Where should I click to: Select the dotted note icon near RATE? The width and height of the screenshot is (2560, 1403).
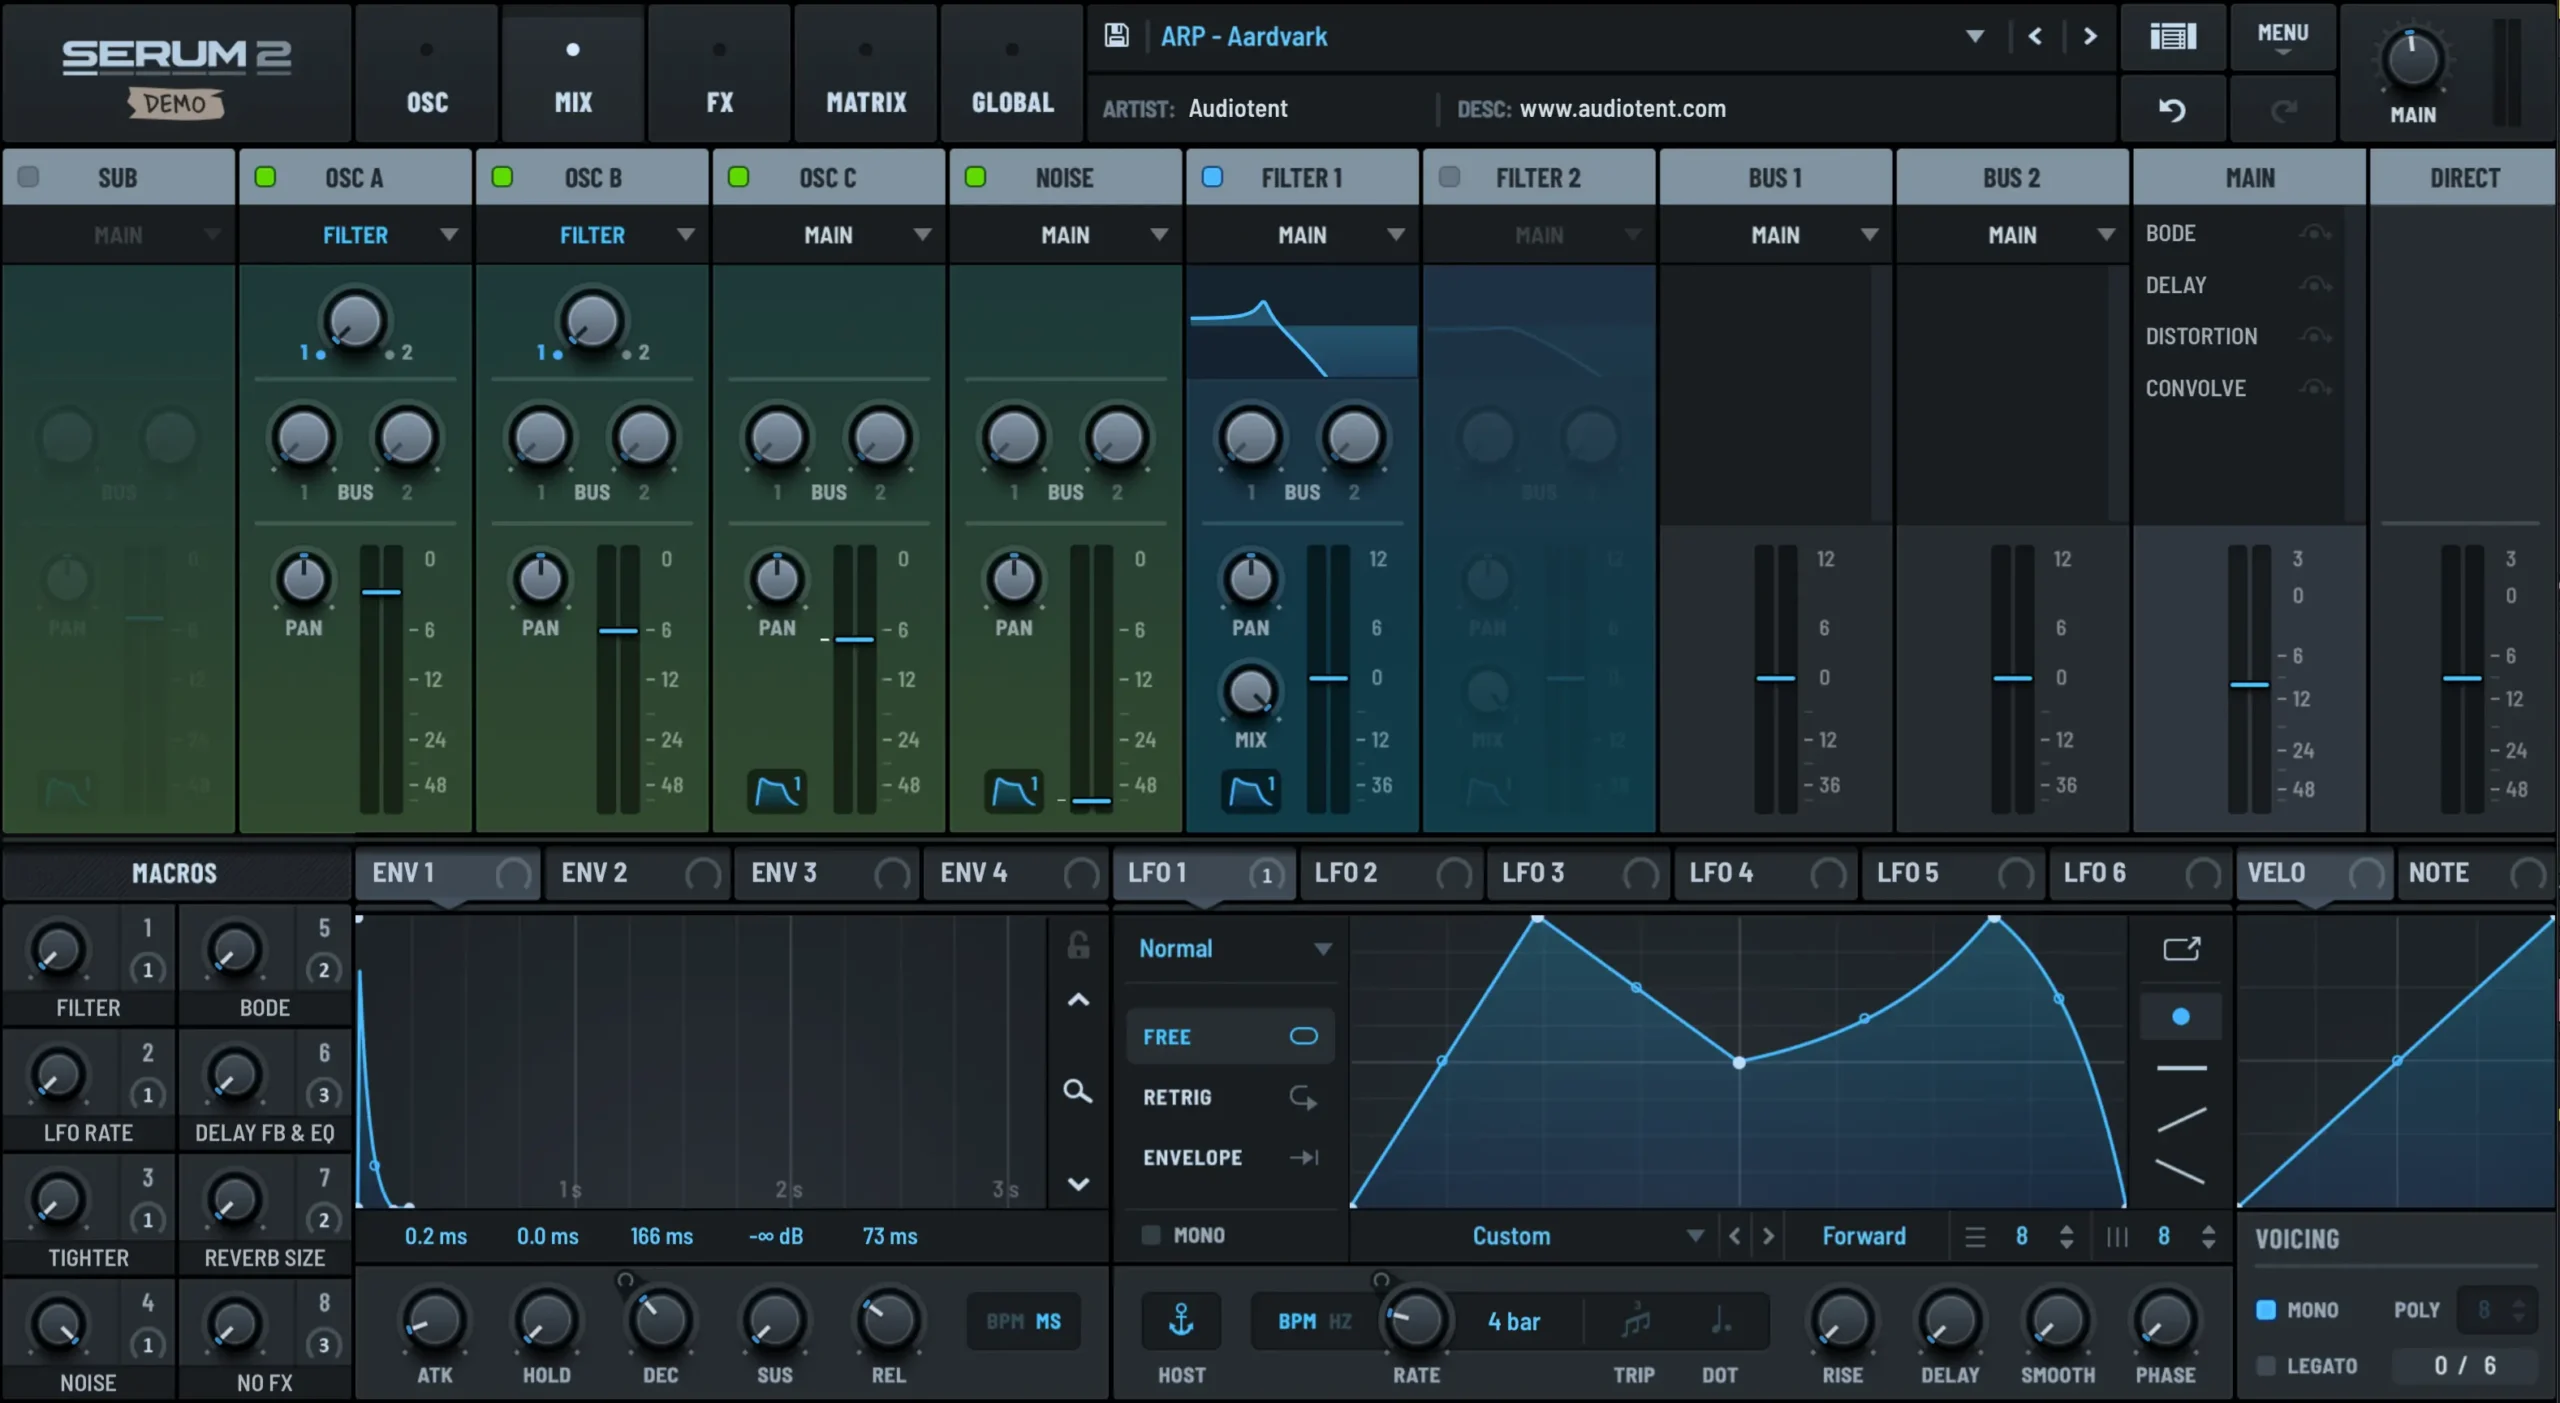(x=1718, y=1320)
